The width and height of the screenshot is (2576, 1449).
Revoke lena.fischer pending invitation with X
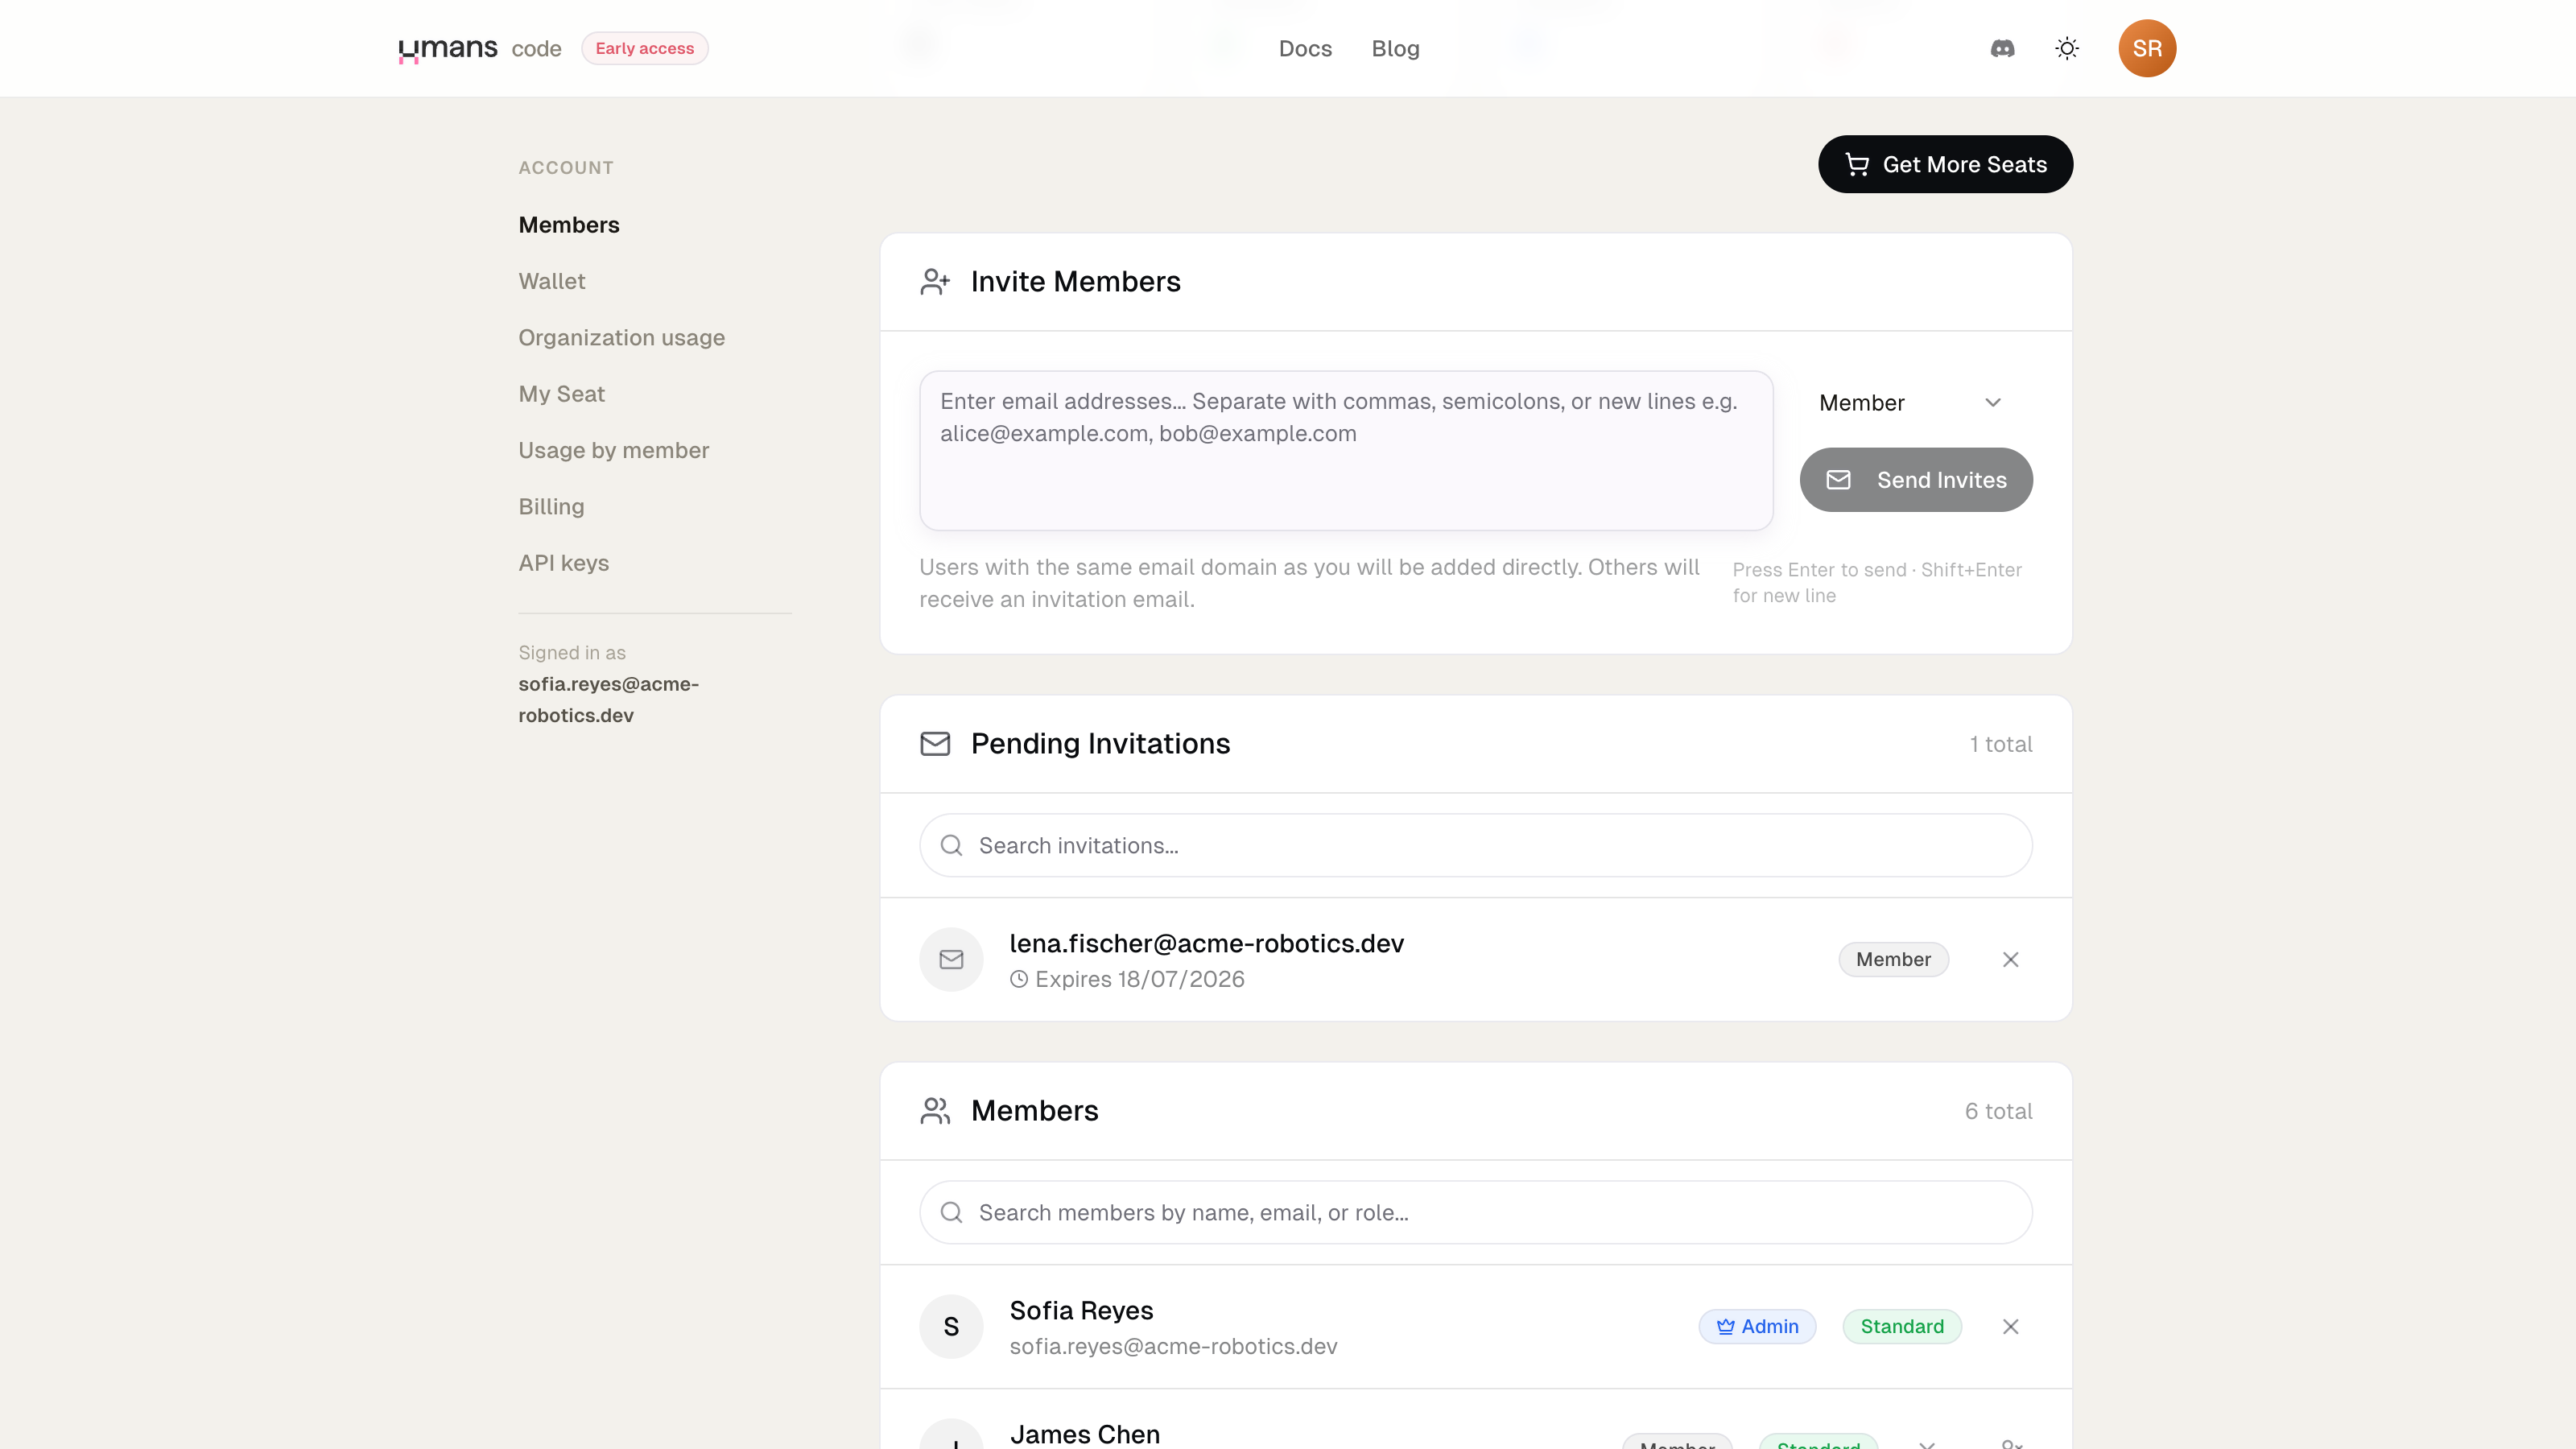click(x=2011, y=959)
